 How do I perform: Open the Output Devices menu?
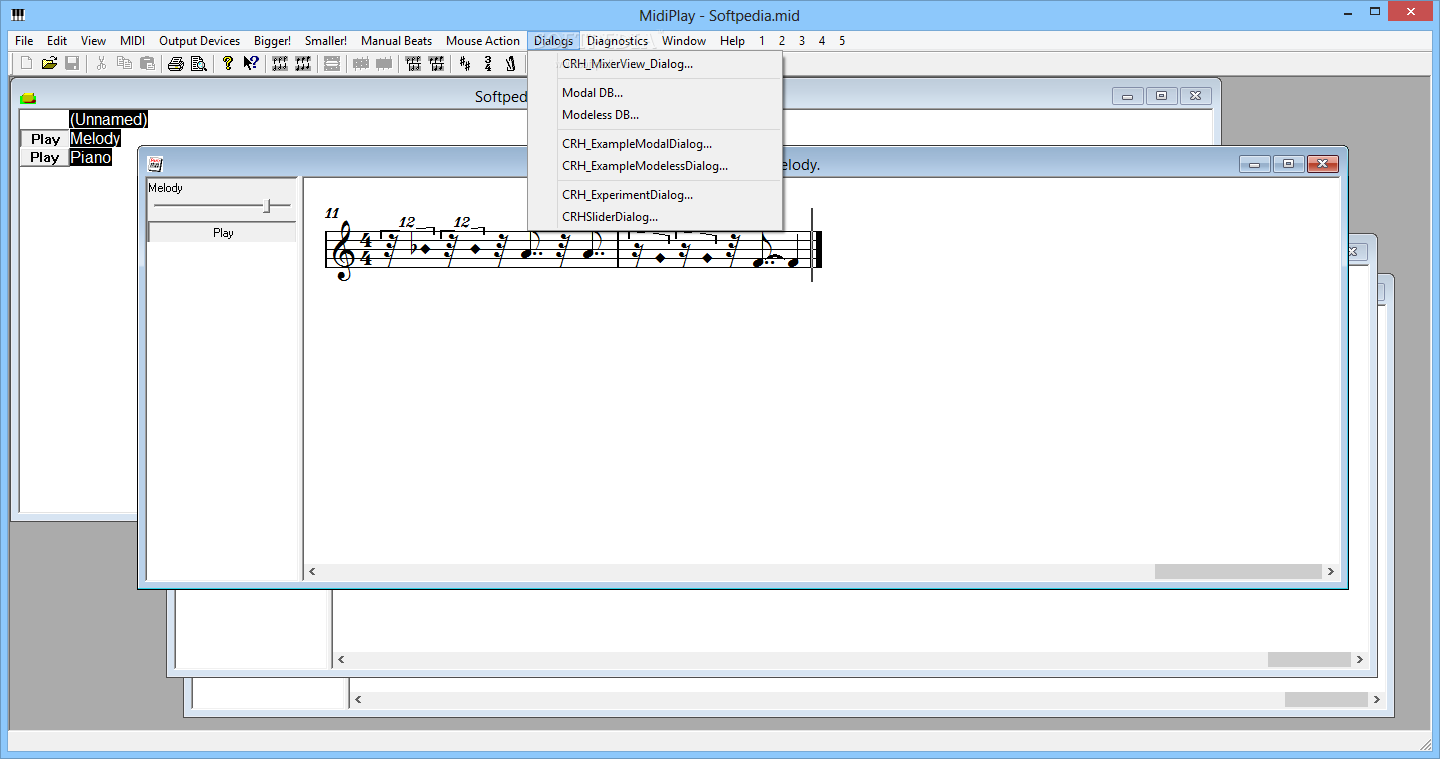(200, 41)
